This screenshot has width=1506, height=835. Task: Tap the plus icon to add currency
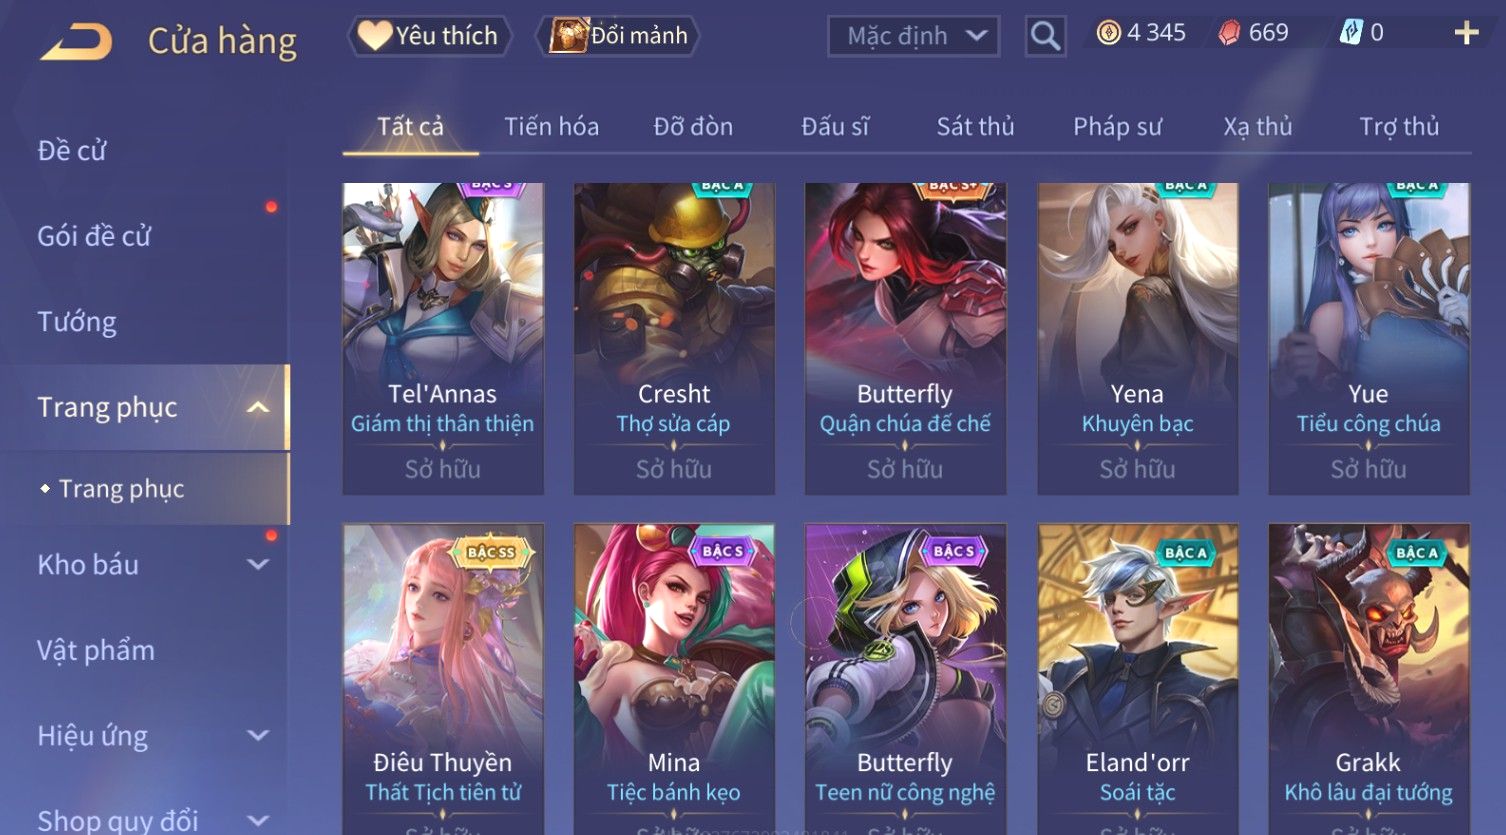[x=1466, y=33]
